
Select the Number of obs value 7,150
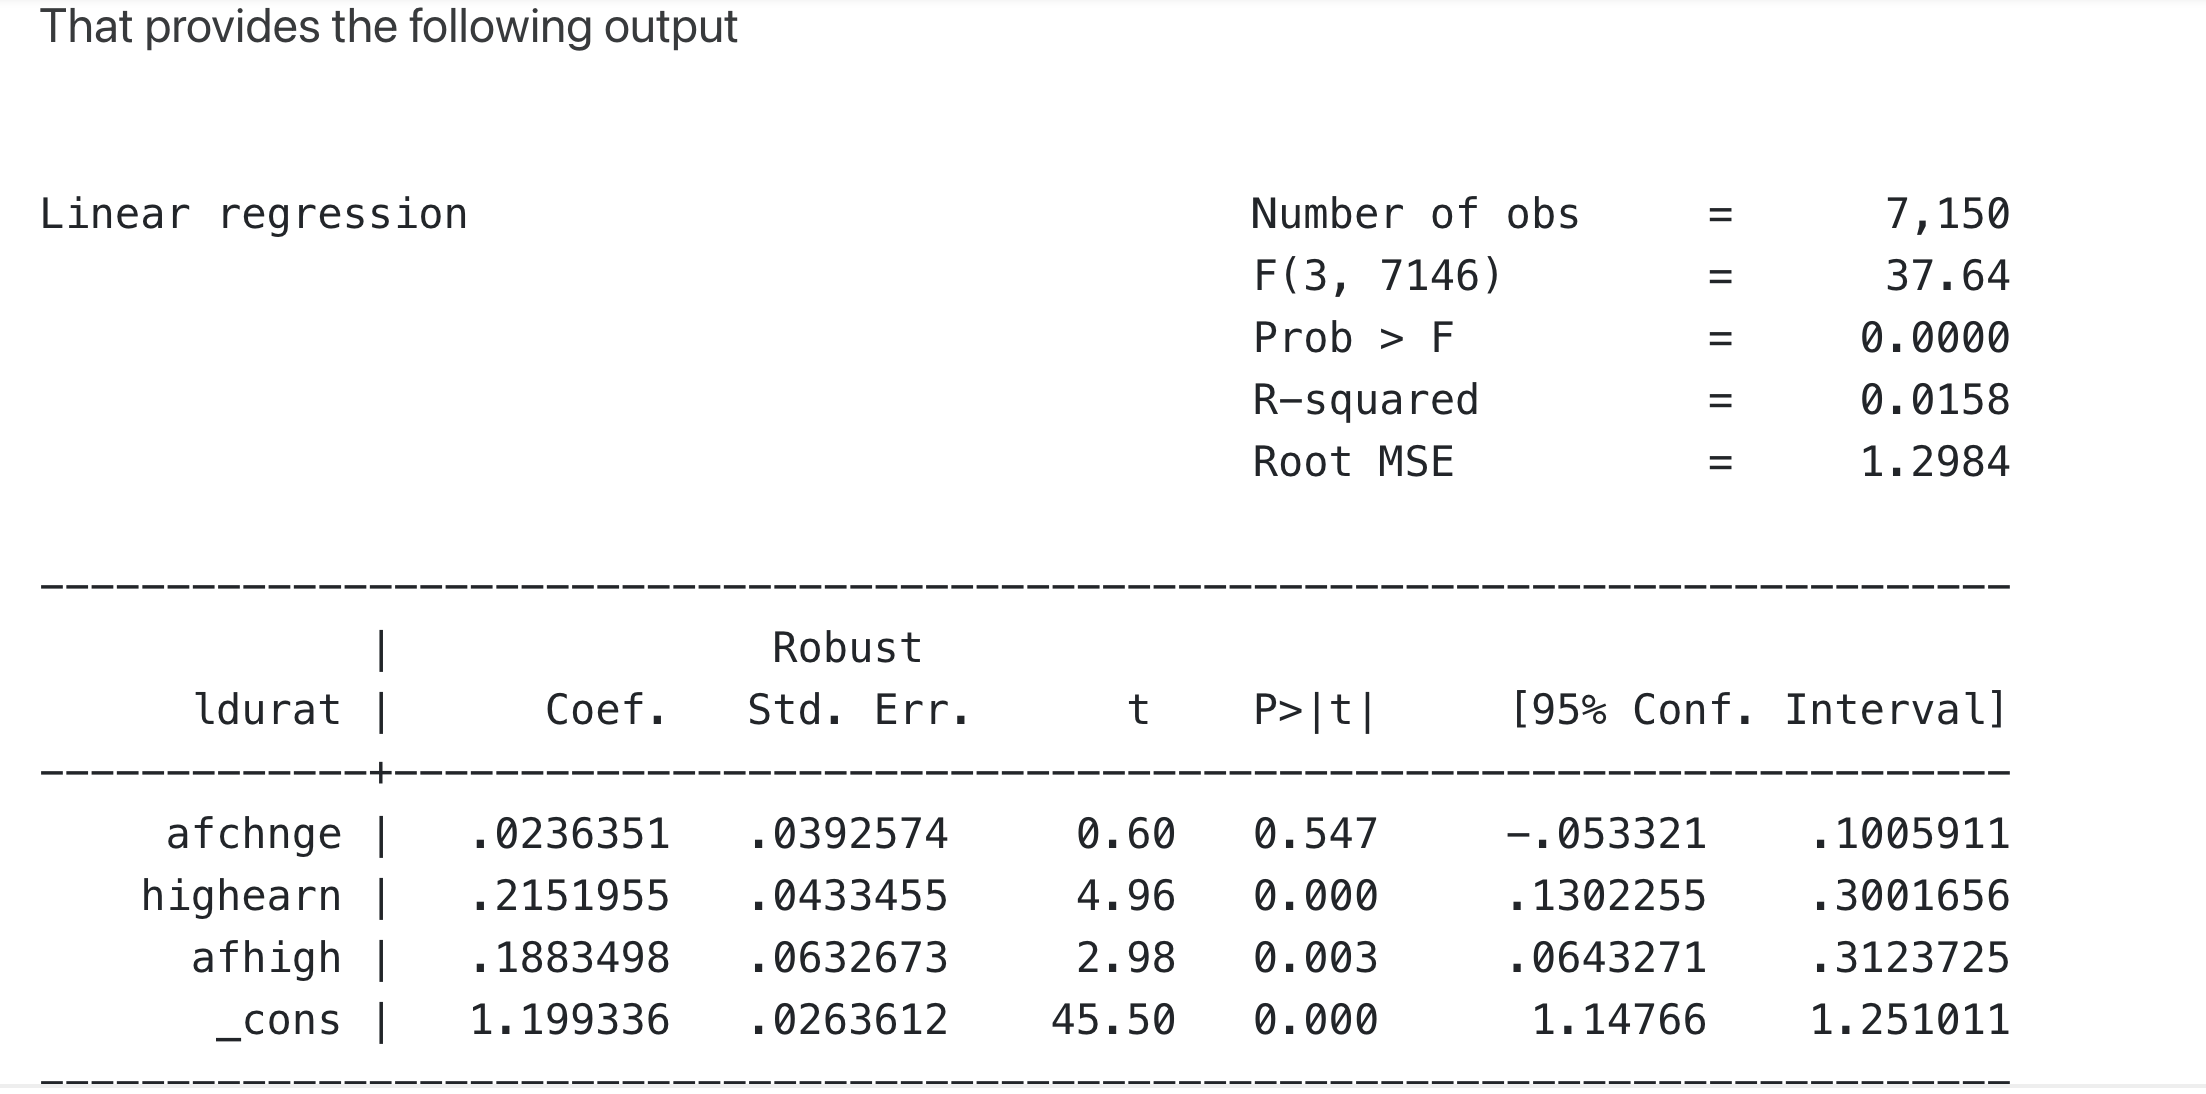pos(1947,215)
